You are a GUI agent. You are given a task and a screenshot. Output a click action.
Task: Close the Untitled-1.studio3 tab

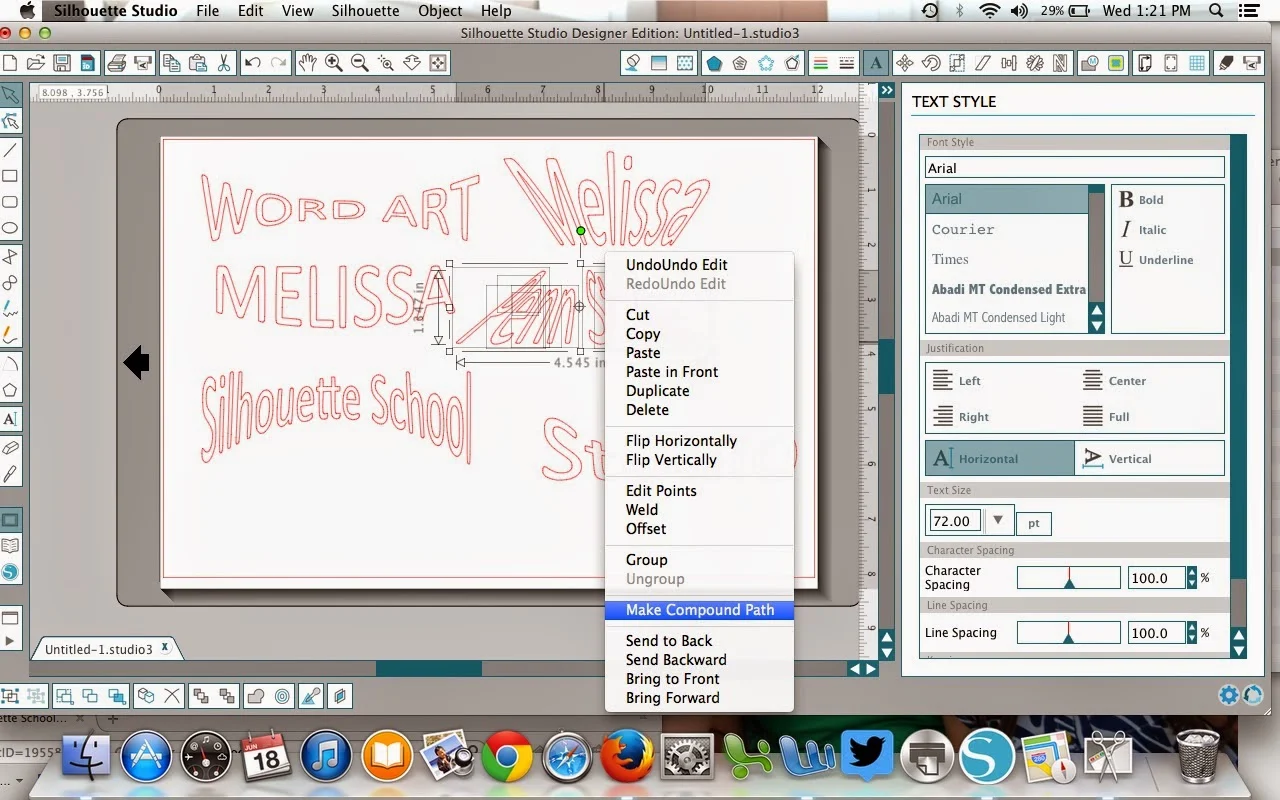pos(166,648)
